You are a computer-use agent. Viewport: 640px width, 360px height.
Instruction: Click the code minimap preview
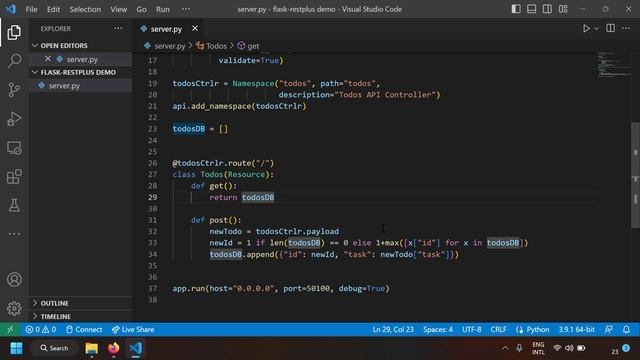click(613, 64)
